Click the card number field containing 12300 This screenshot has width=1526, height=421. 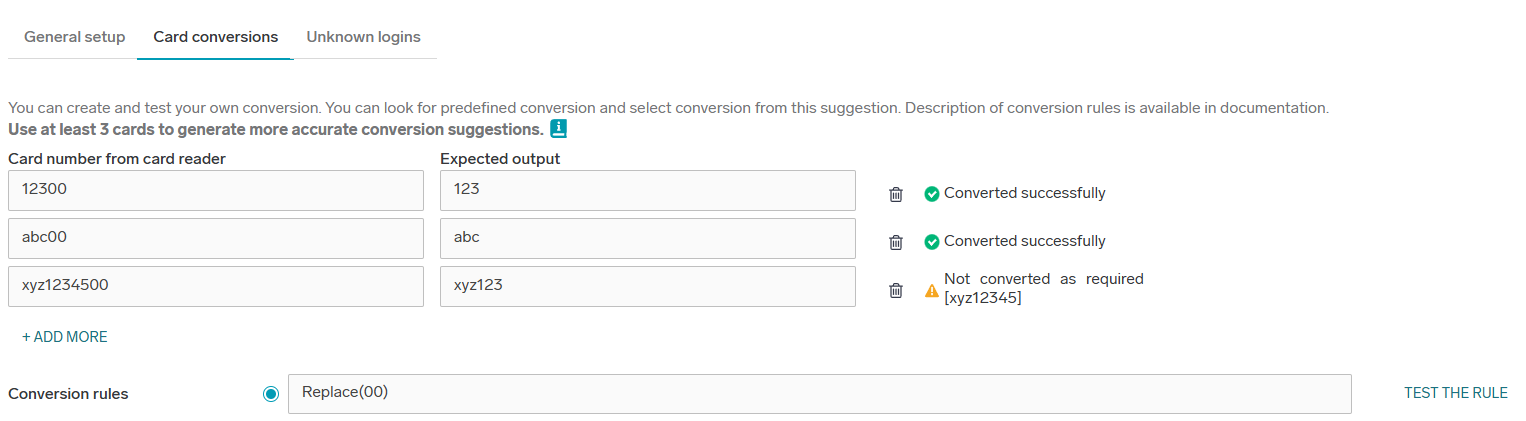click(x=215, y=190)
